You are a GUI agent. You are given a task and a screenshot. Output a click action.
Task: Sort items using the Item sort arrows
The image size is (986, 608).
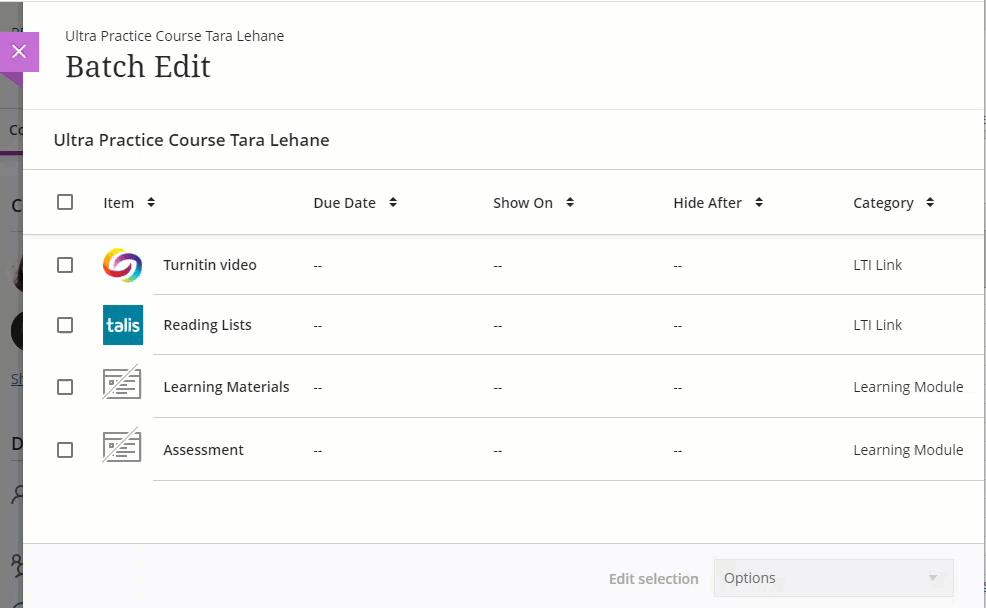point(151,203)
